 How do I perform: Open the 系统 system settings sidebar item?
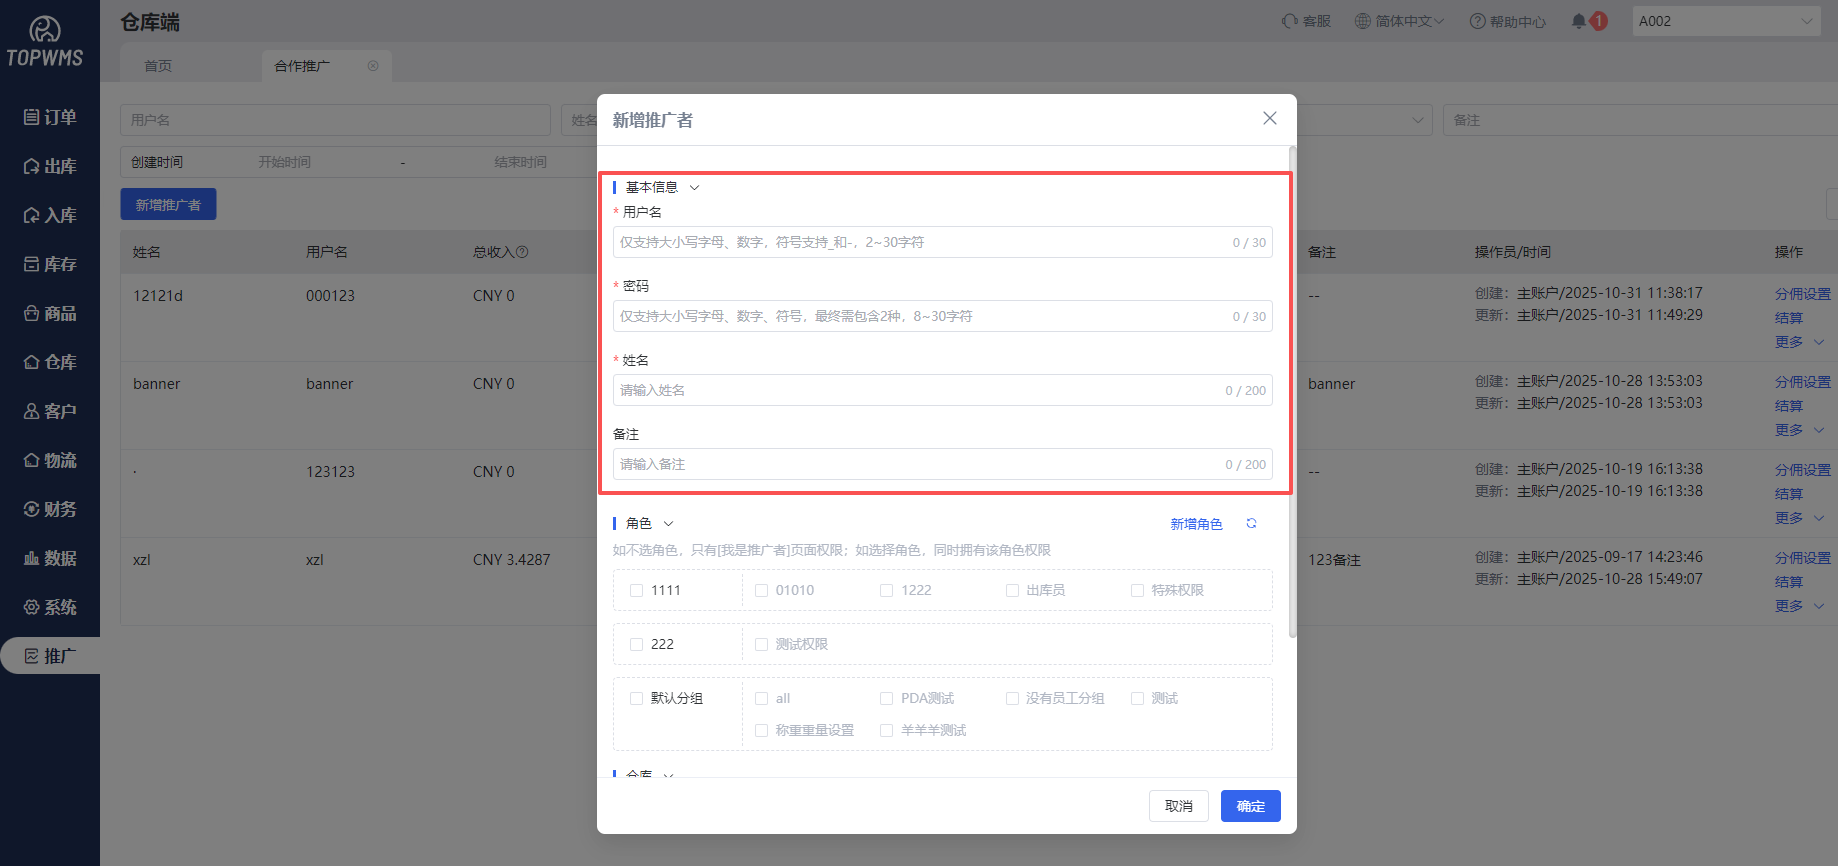pyautogui.click(x=50, y=607)
